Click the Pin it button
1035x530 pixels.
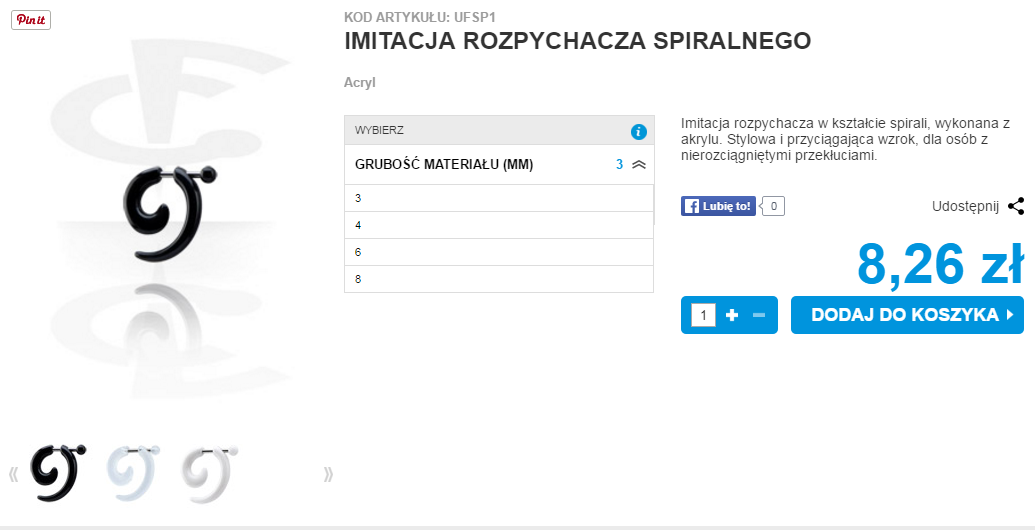31,20
